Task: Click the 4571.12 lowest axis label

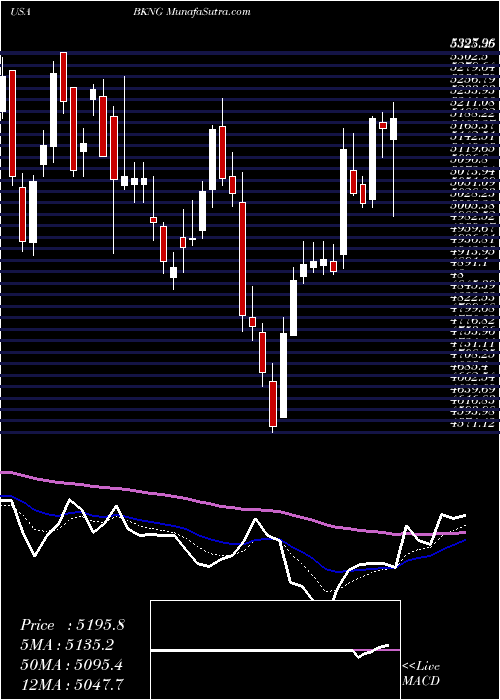Action: (473, 424)
